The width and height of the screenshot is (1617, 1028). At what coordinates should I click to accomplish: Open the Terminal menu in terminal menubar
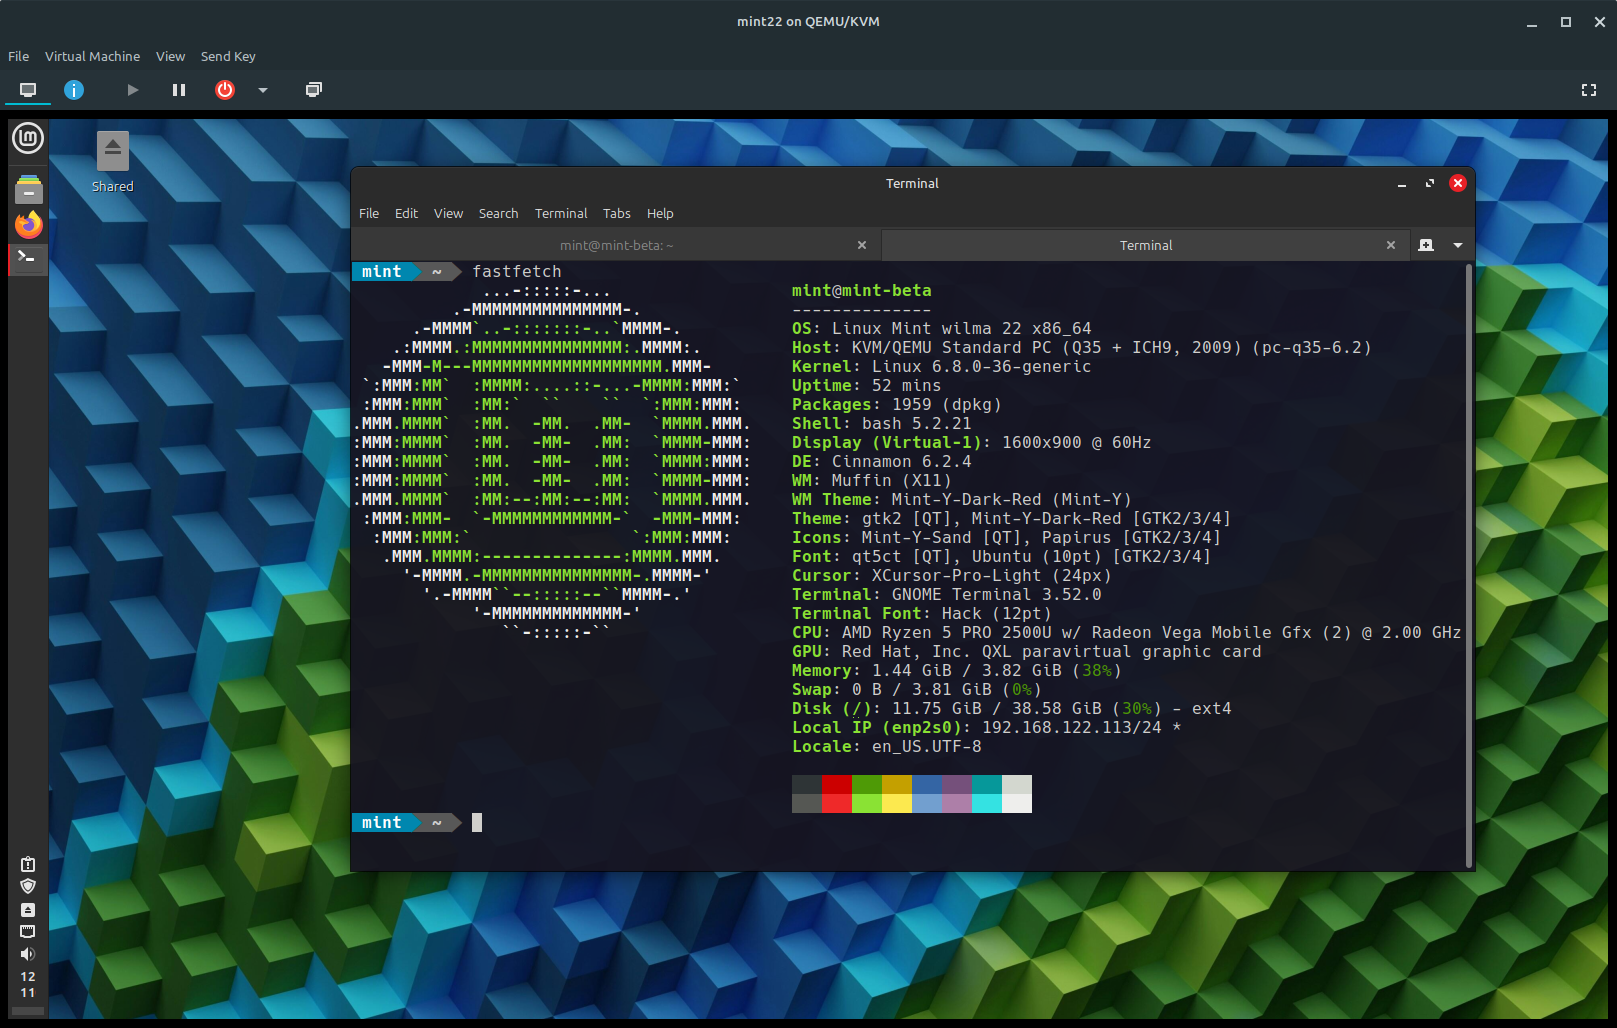[561, 213]
